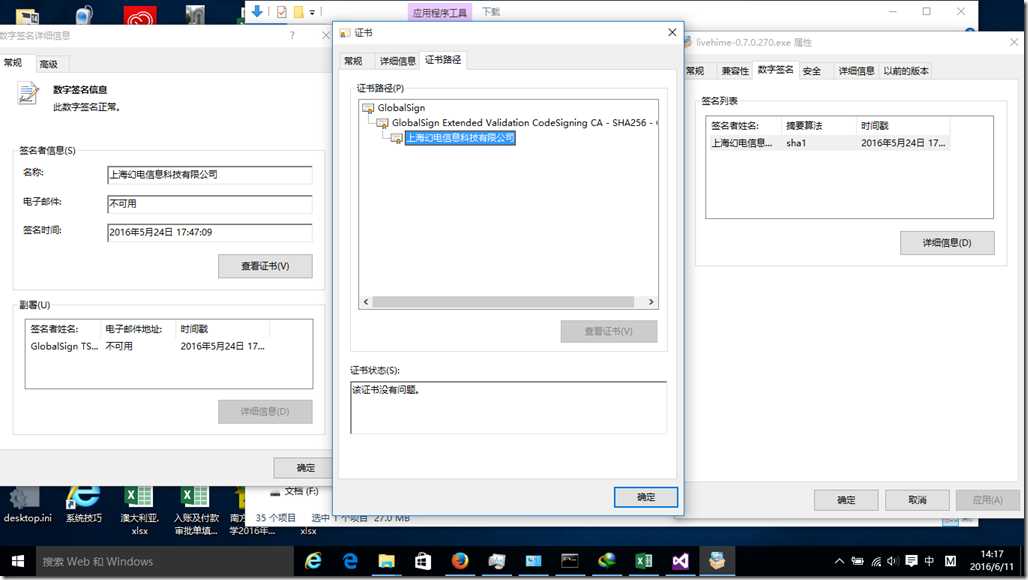Click 电子邮件地址 column header in 副署 list
This screenshot has height=580, width=1028.
[138, 328]
